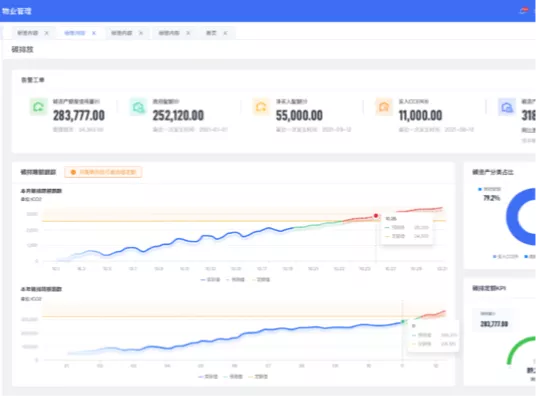
Task: Click the green carbon icon beside 283,777.00
Action: (x=38, y=107)
